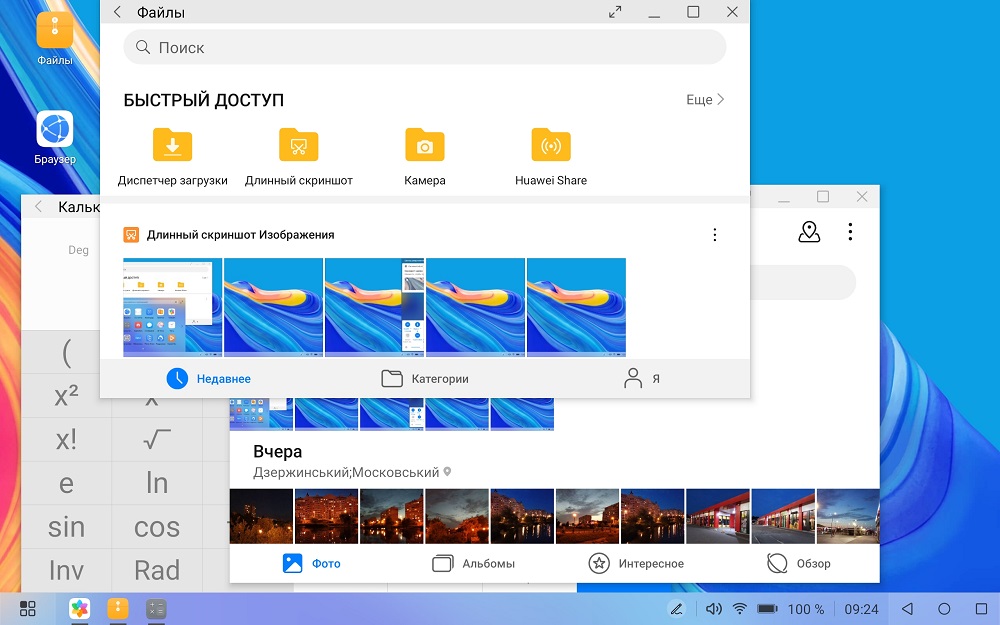This screenshot has height=625, width=1000.
Task: Click the Дзержинский;Московский location label
Action: click(346, 473)
